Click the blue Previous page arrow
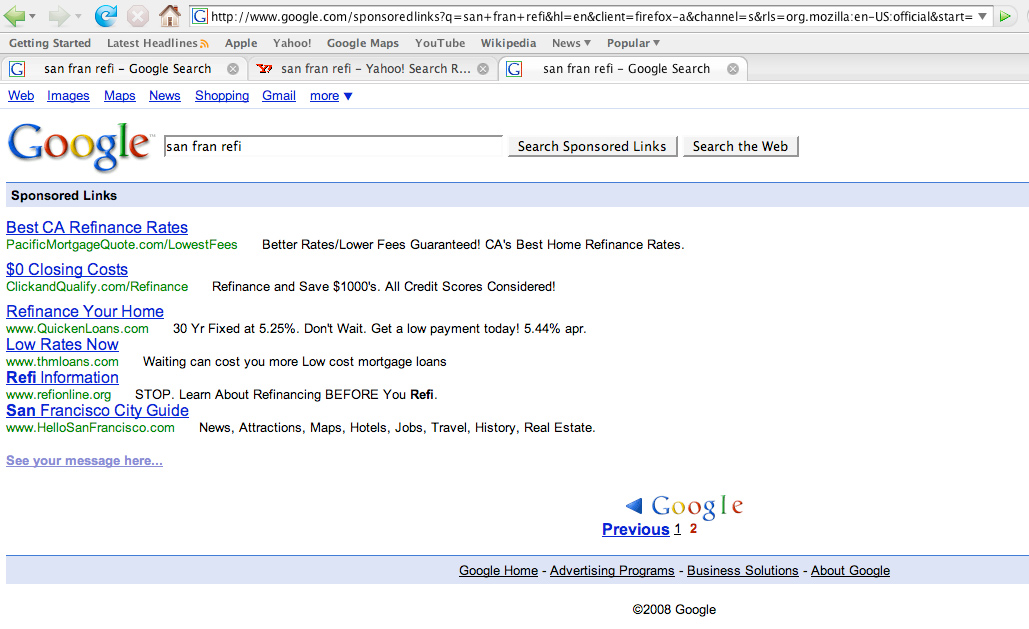The width and height of the screenshot is (1029, 629). click(x=634, y=505)
